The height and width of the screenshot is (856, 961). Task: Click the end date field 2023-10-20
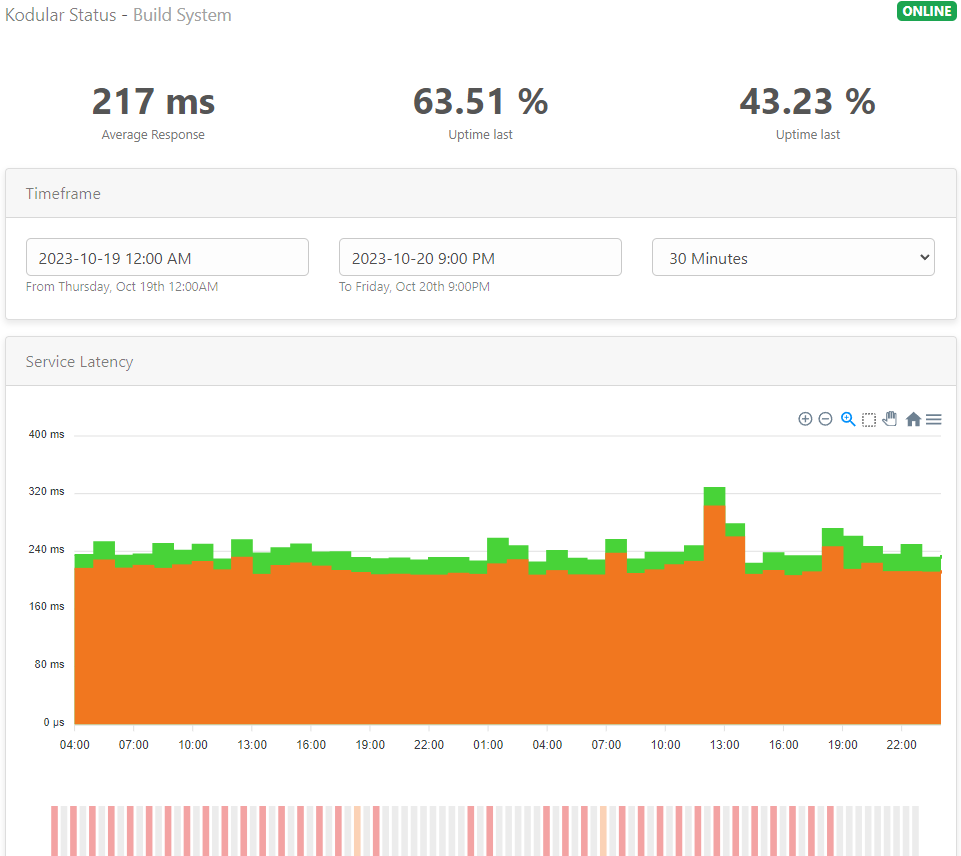(480, 257)
